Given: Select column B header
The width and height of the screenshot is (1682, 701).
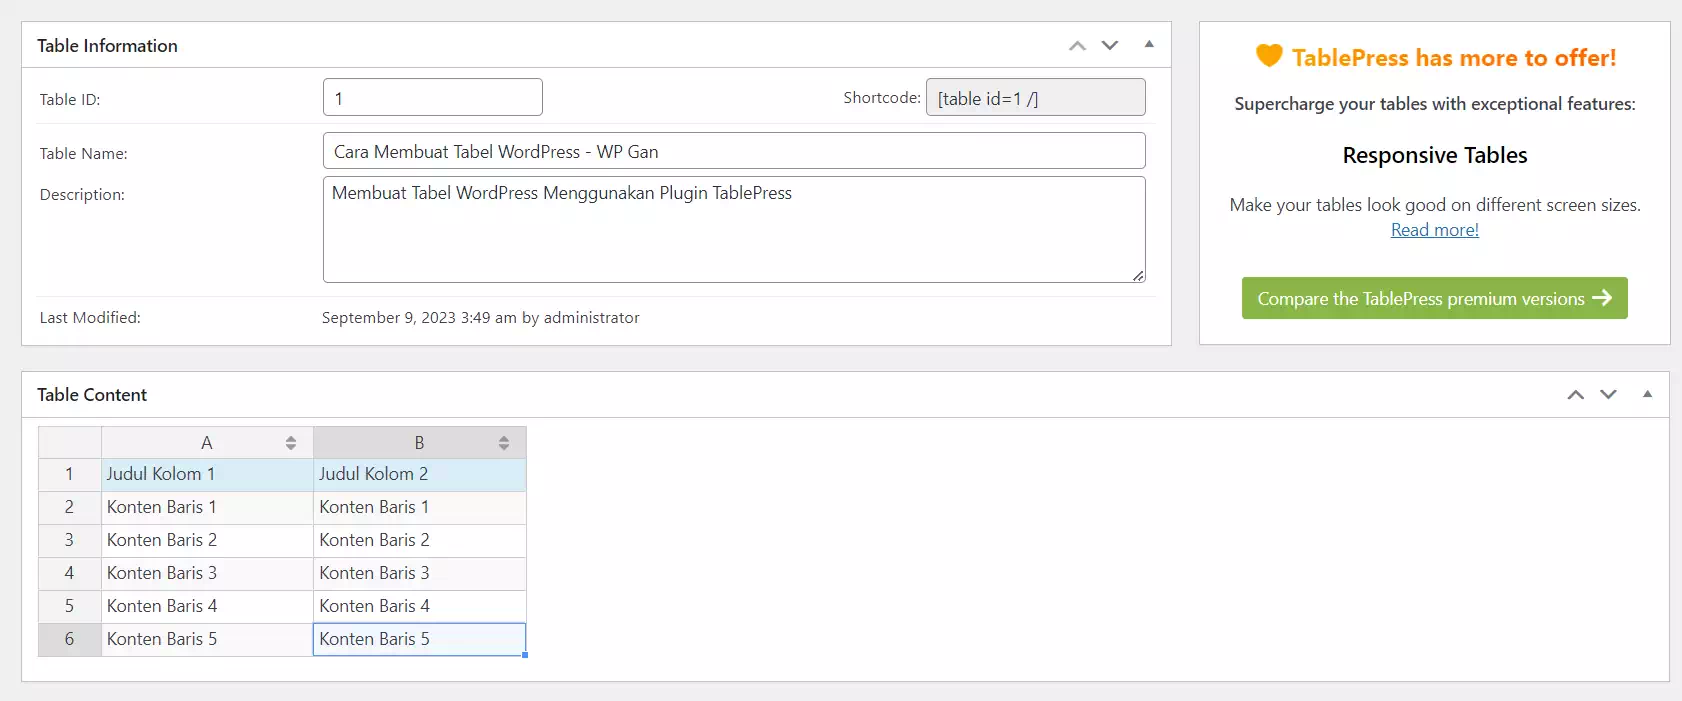Looking at the screenshot, I should [420, 443].
